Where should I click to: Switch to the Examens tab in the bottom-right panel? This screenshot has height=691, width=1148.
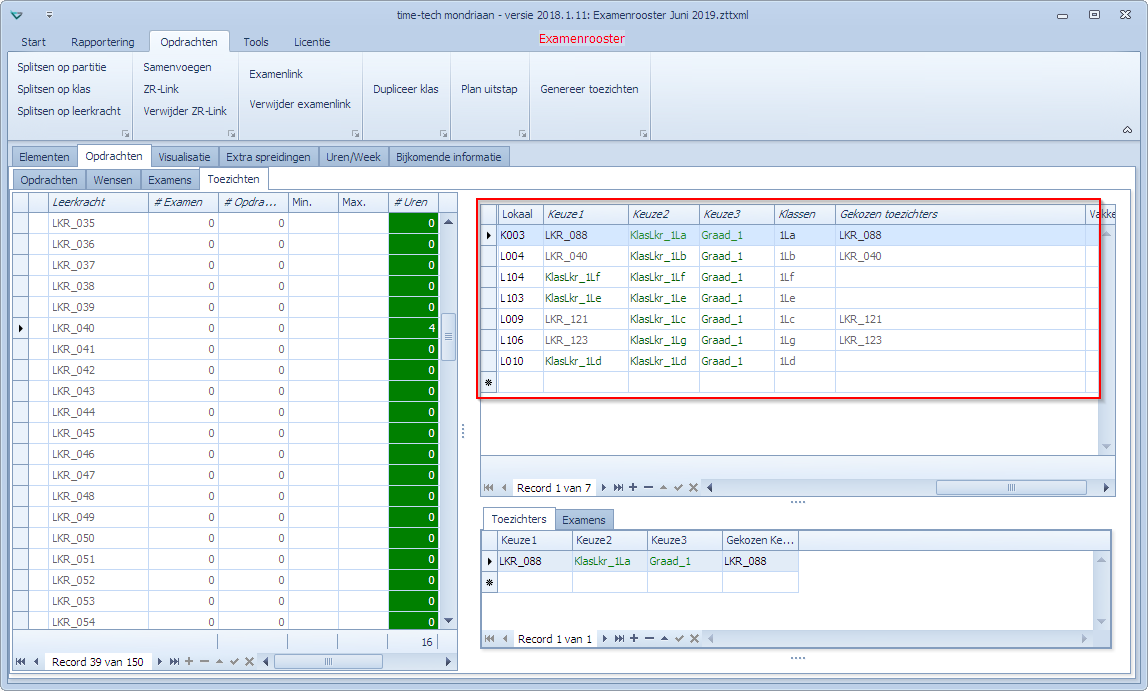click(584, 520)
